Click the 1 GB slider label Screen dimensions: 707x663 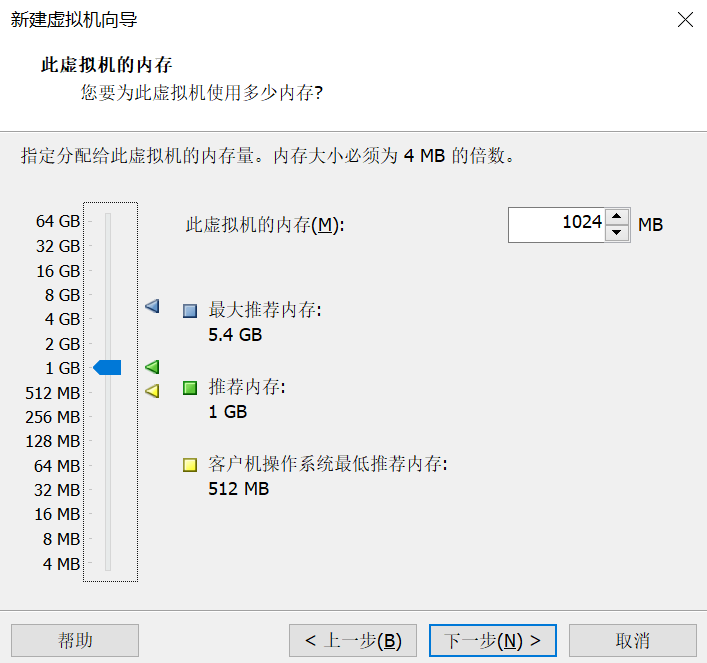(x=62, y=368)
